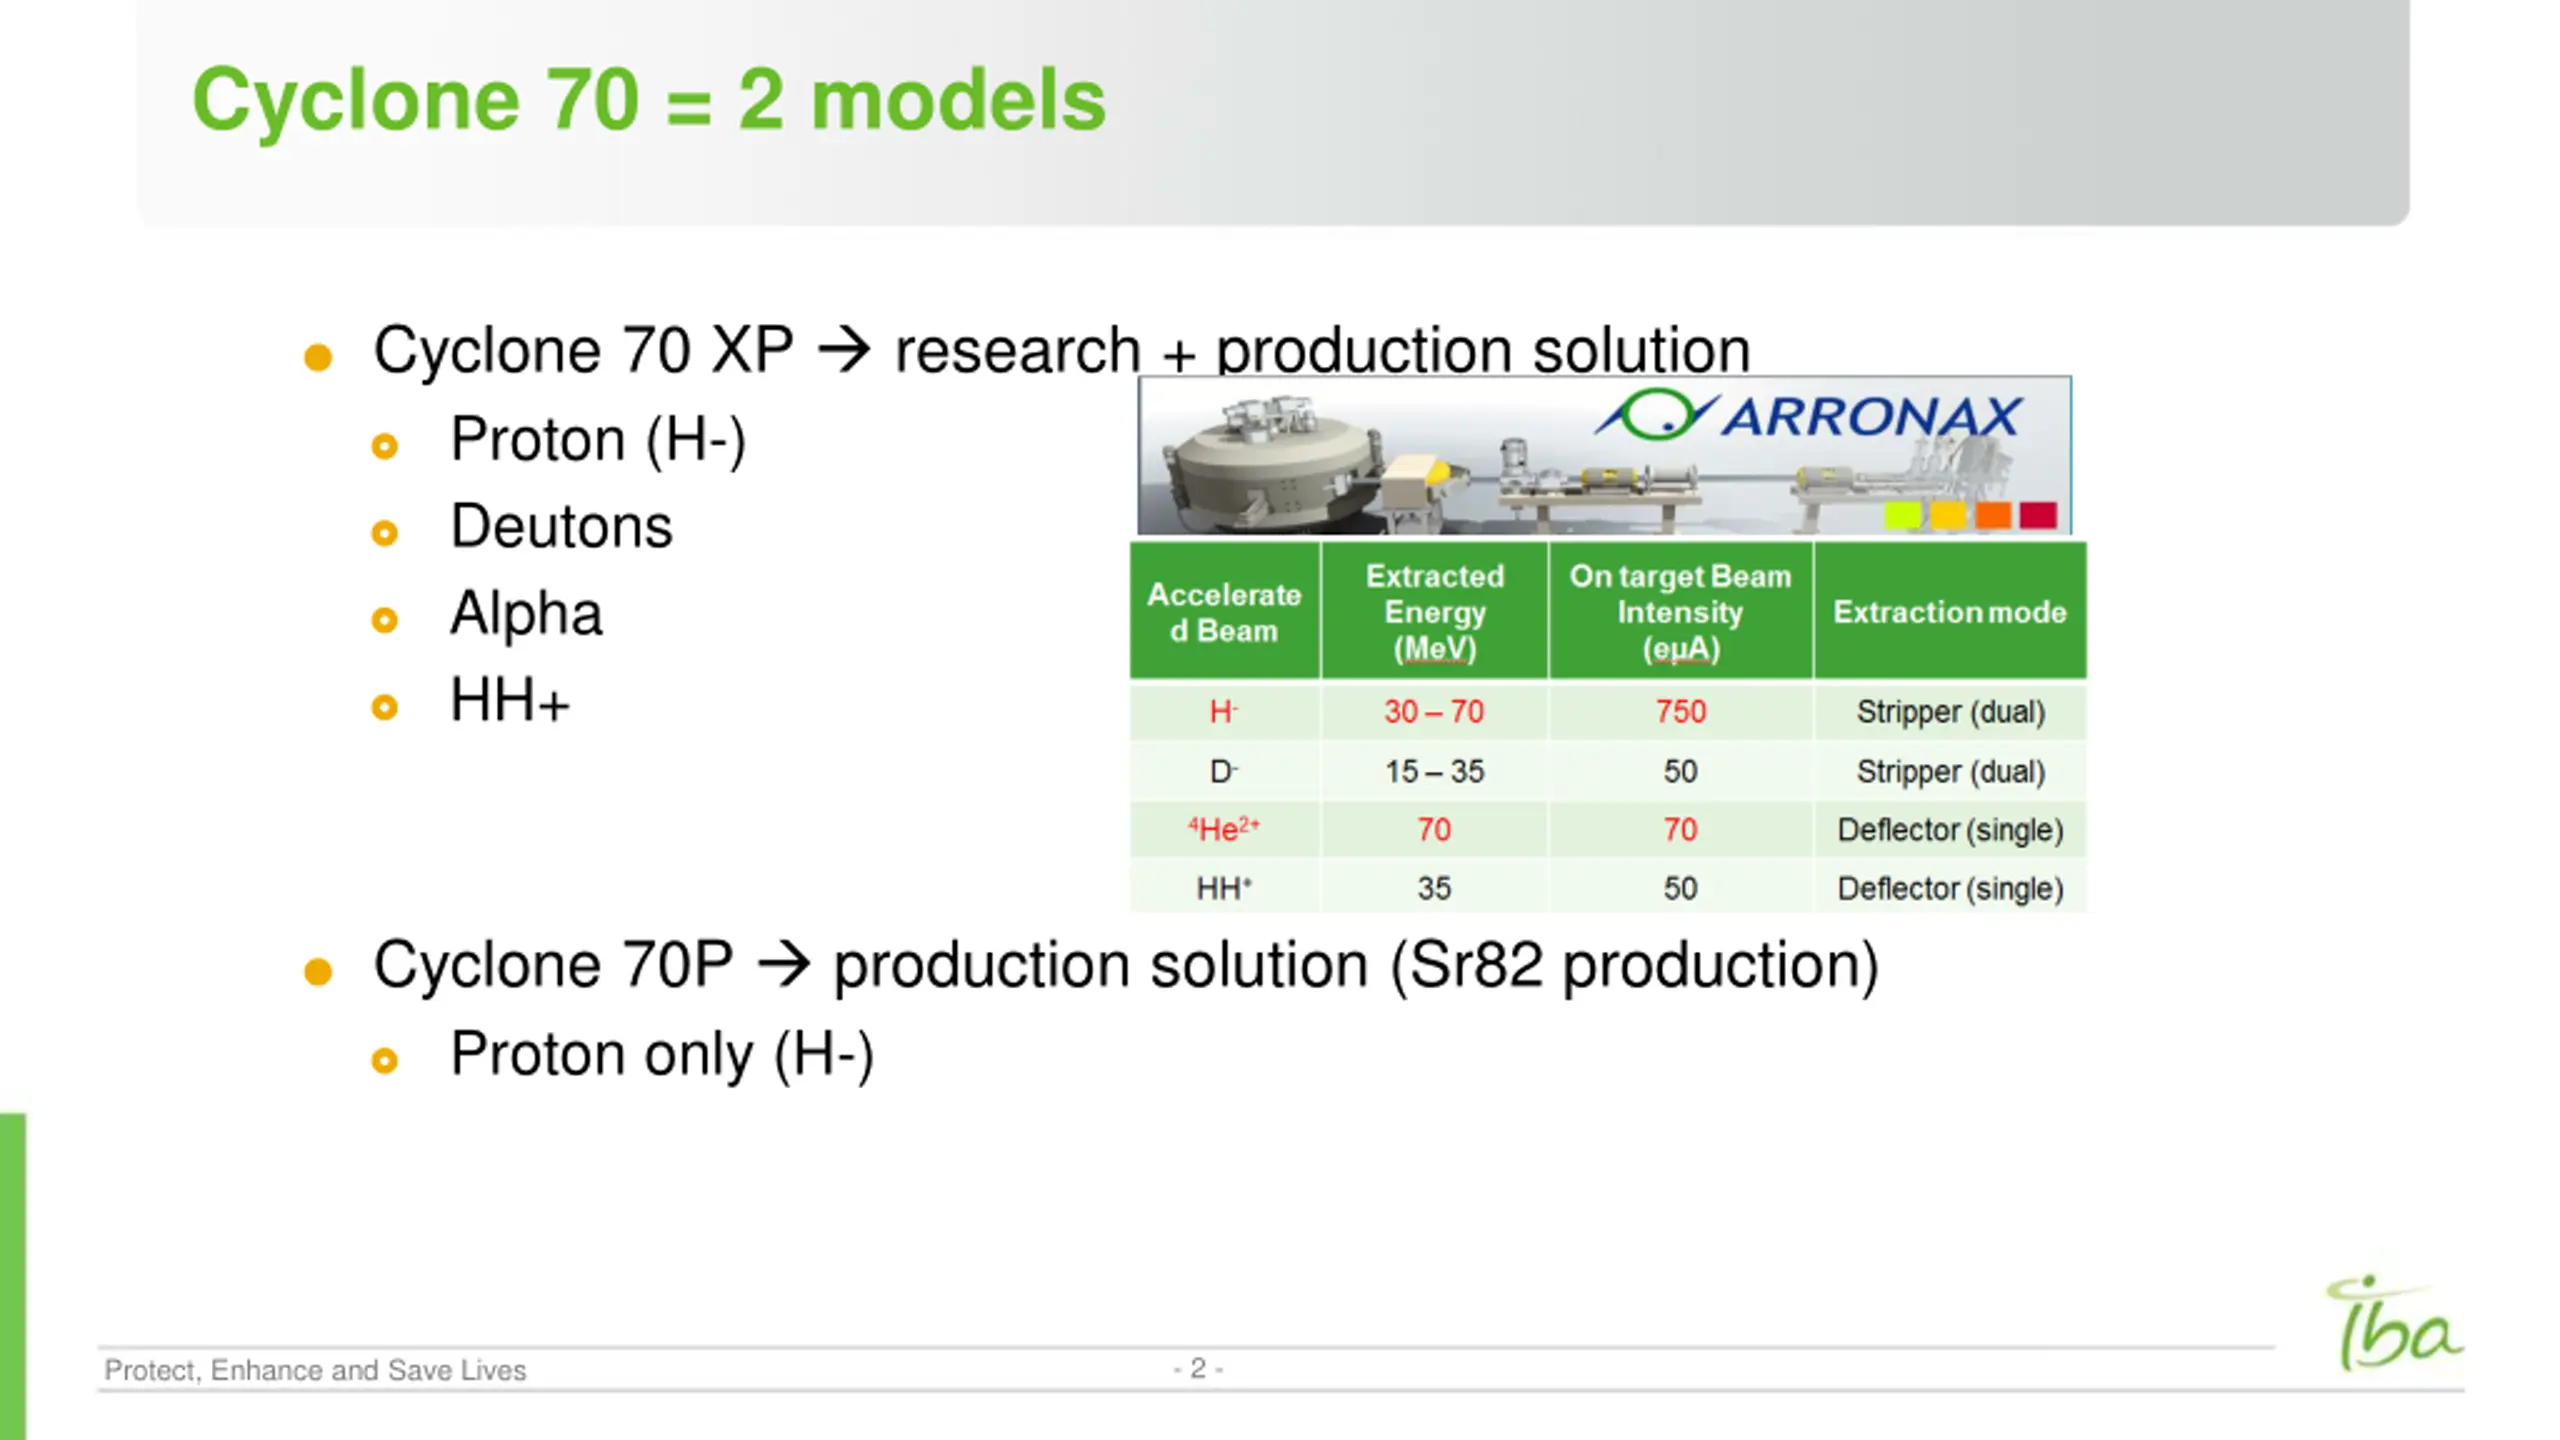Click the 'Accelerated Beam' table header

pyautogui.click(x=1224, y=611)
